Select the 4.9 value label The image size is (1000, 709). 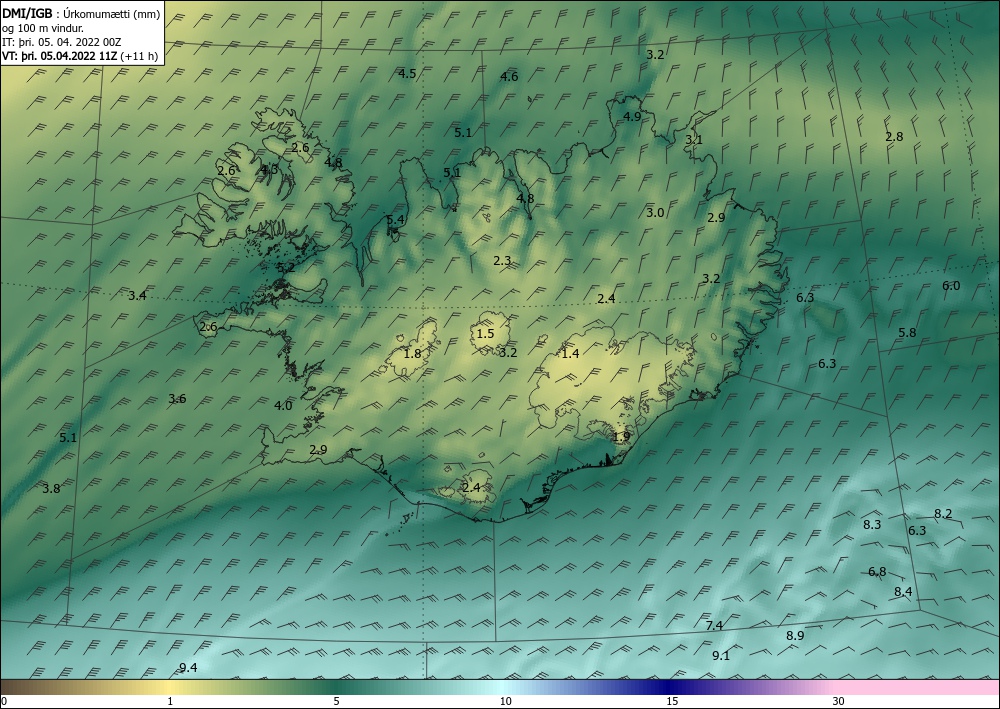coord(632,117)
